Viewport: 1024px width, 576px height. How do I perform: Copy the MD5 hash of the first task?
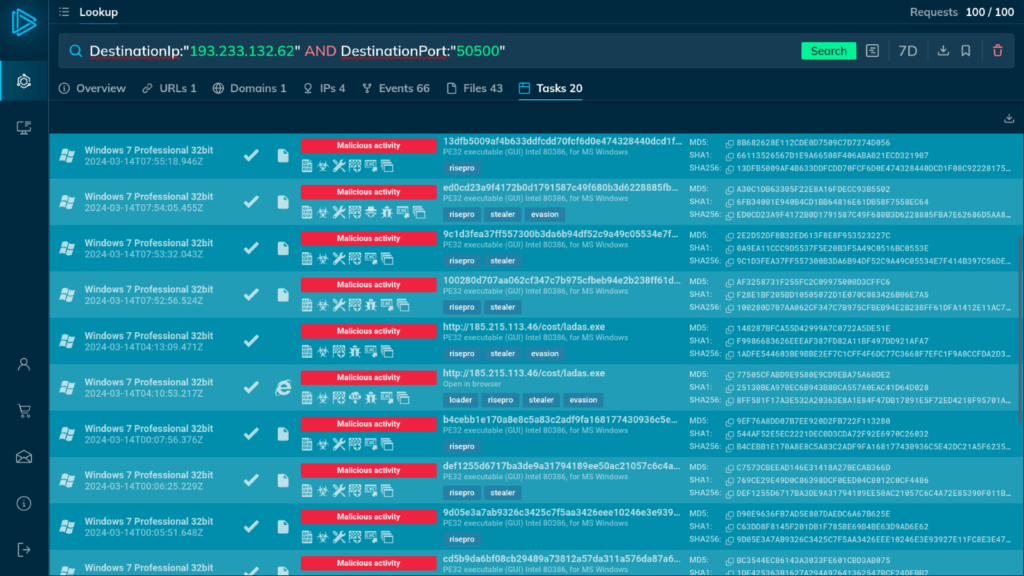(x=729, y=143)
